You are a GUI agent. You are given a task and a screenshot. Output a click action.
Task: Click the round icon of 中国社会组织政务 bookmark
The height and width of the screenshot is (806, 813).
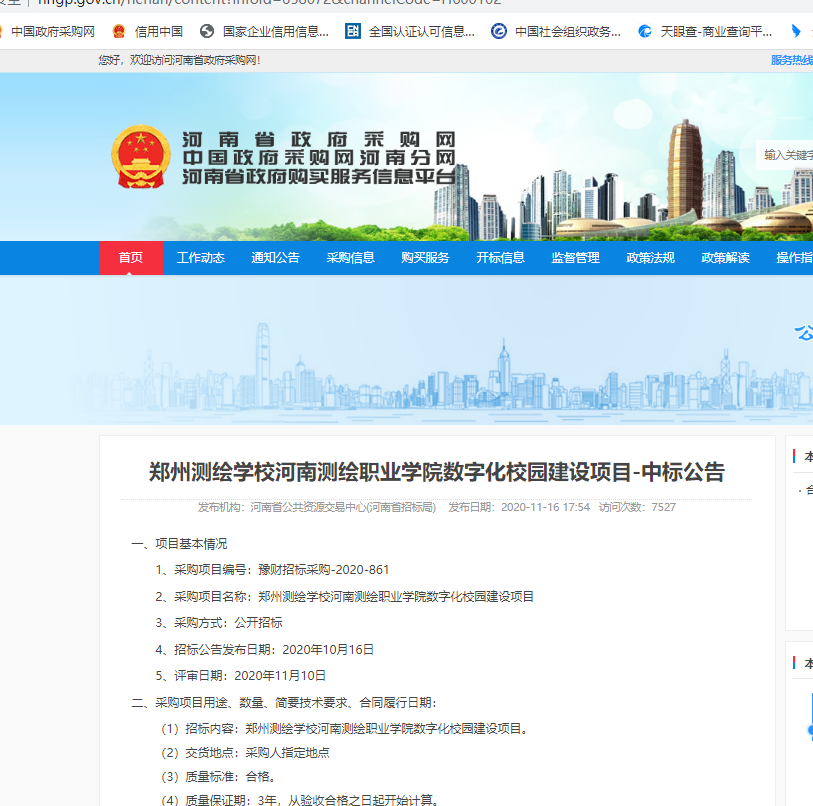coord(499,32)
